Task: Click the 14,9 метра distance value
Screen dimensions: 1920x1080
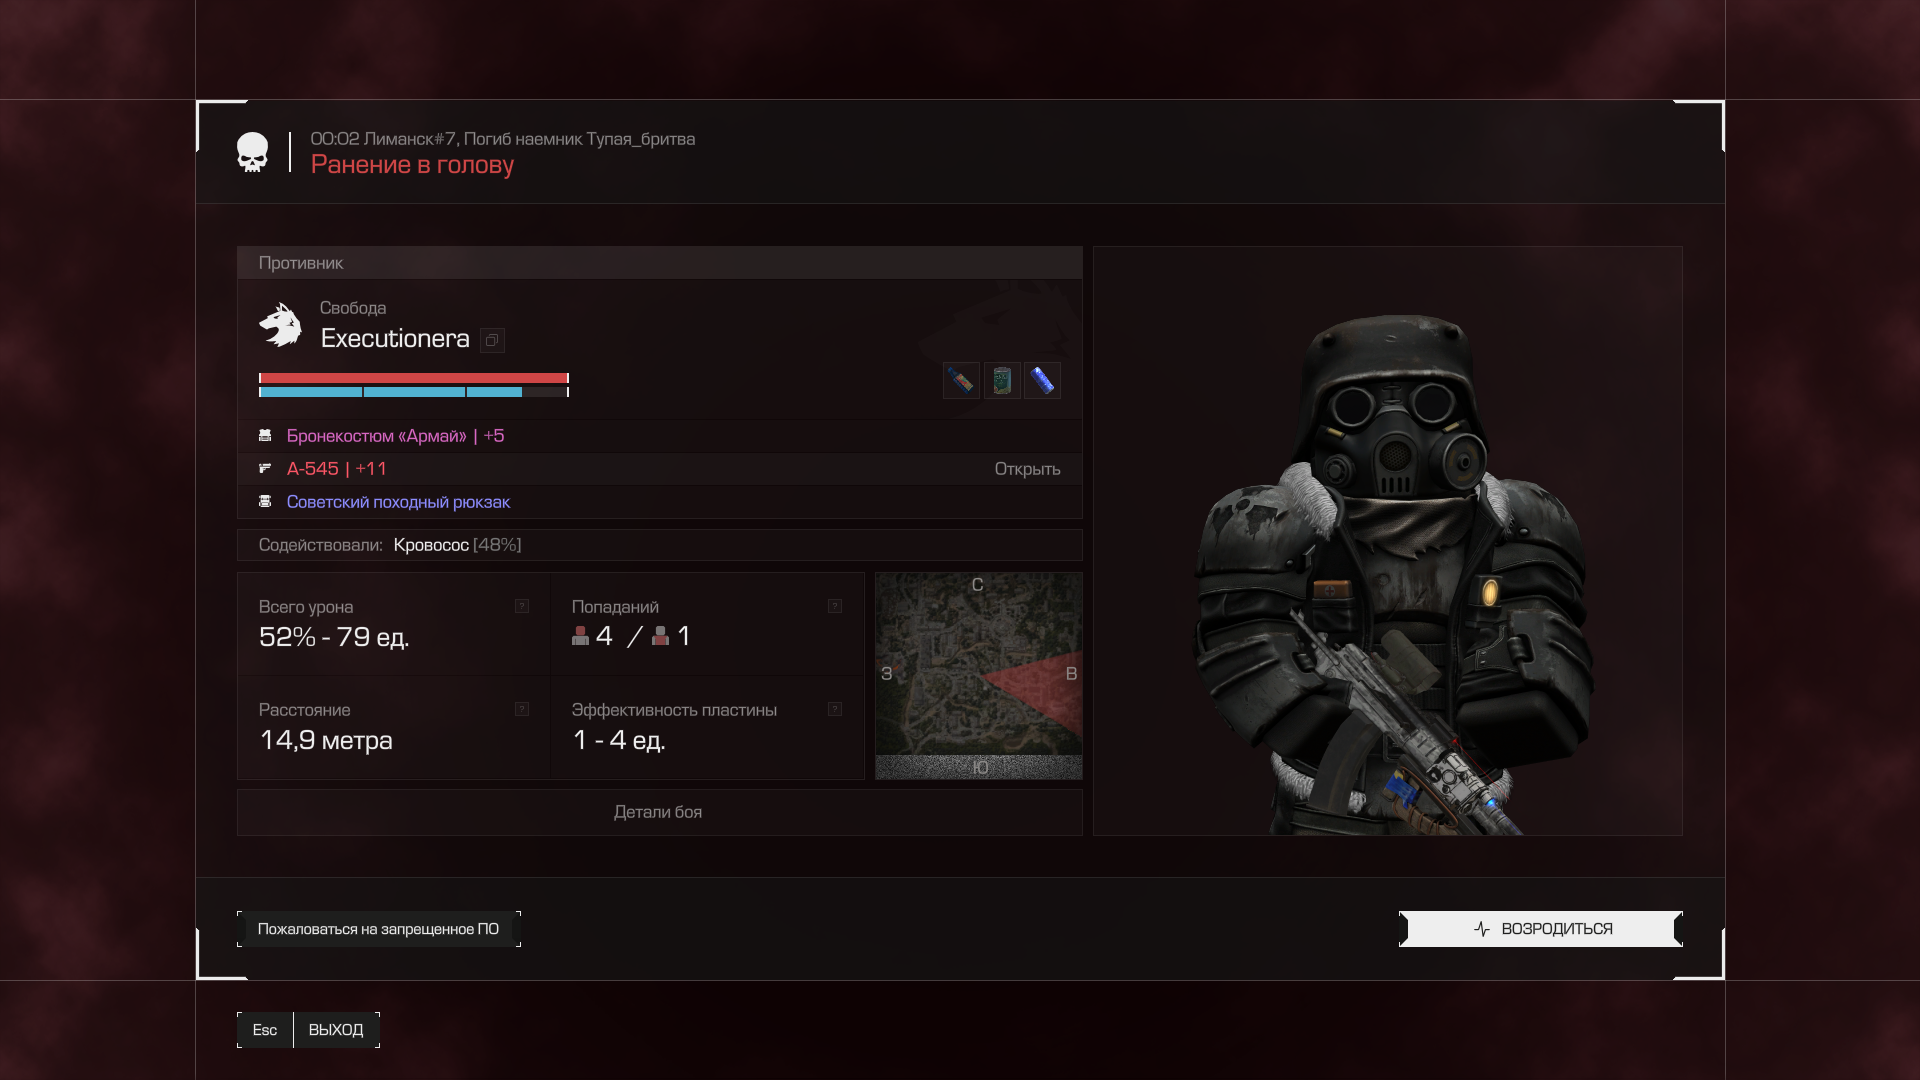Action: click(326, 740)
